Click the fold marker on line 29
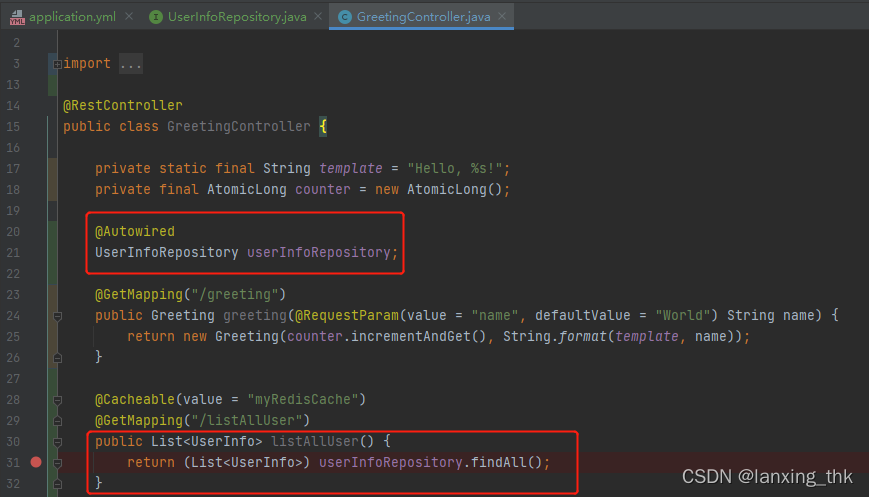The height and width of the screenshot is (497, 869). (x=57, y=421)
